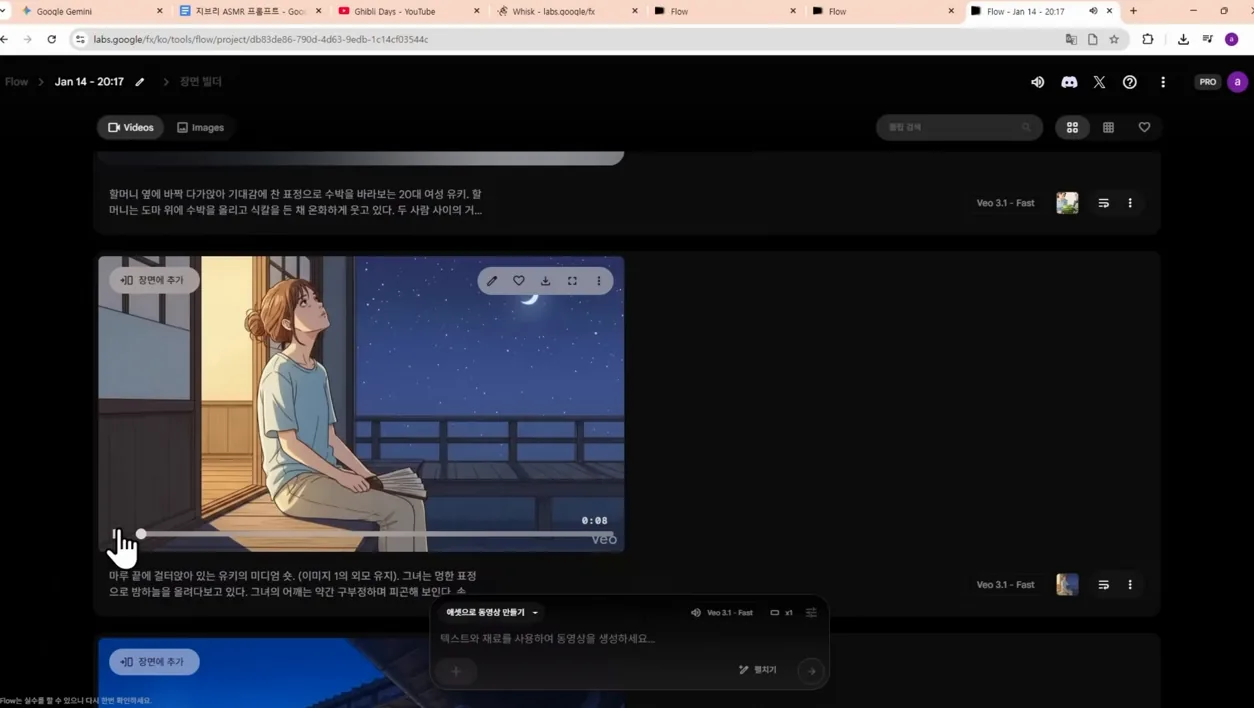Edit the moon-gazing video with pencil icon

492,281
